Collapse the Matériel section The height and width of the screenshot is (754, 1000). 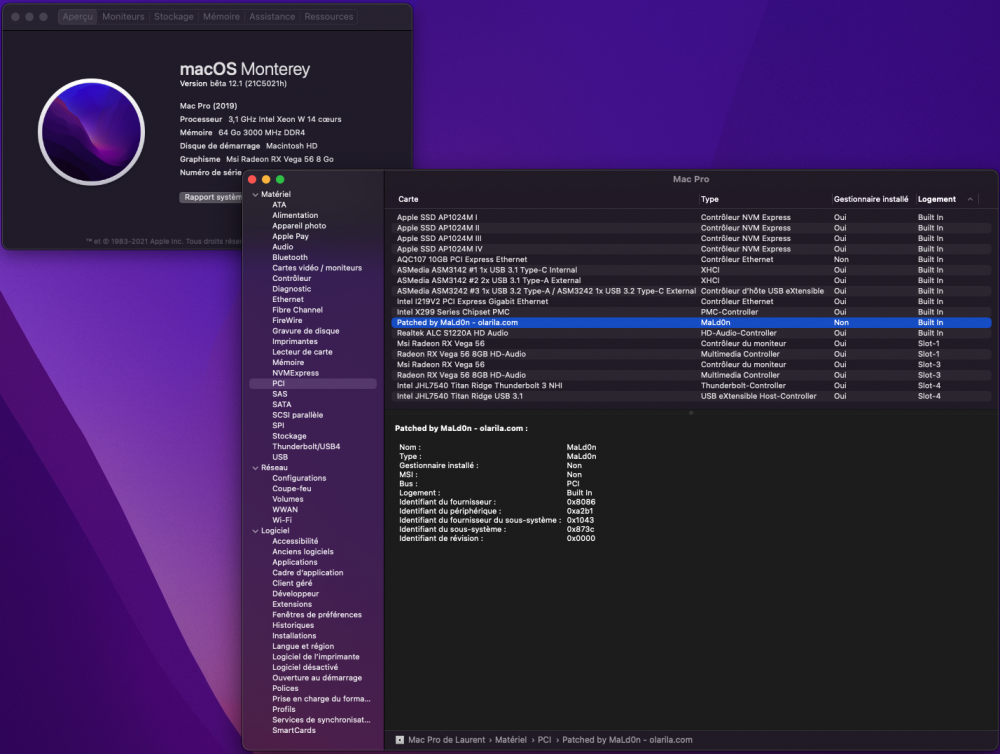(x=255, y=195)
